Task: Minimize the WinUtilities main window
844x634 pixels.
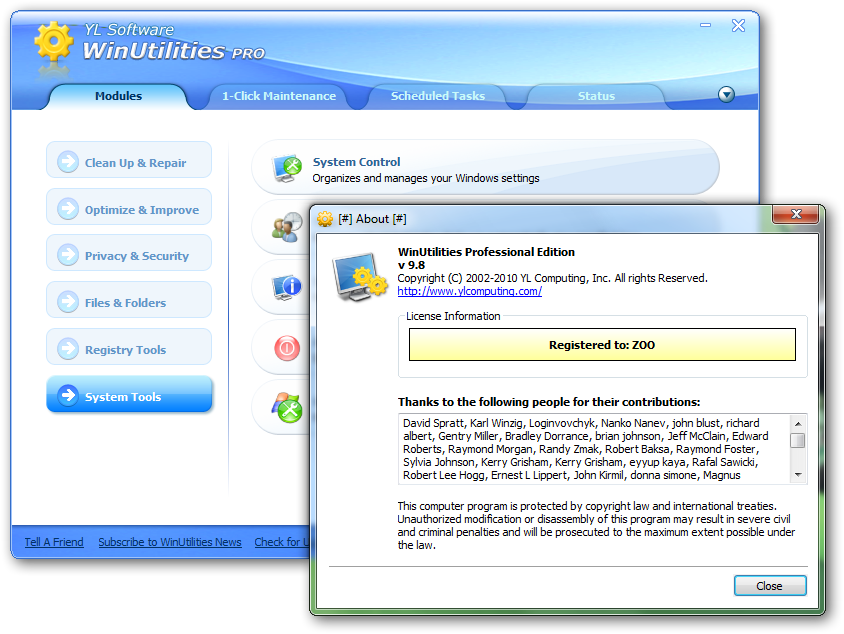Action: [706, 25]
